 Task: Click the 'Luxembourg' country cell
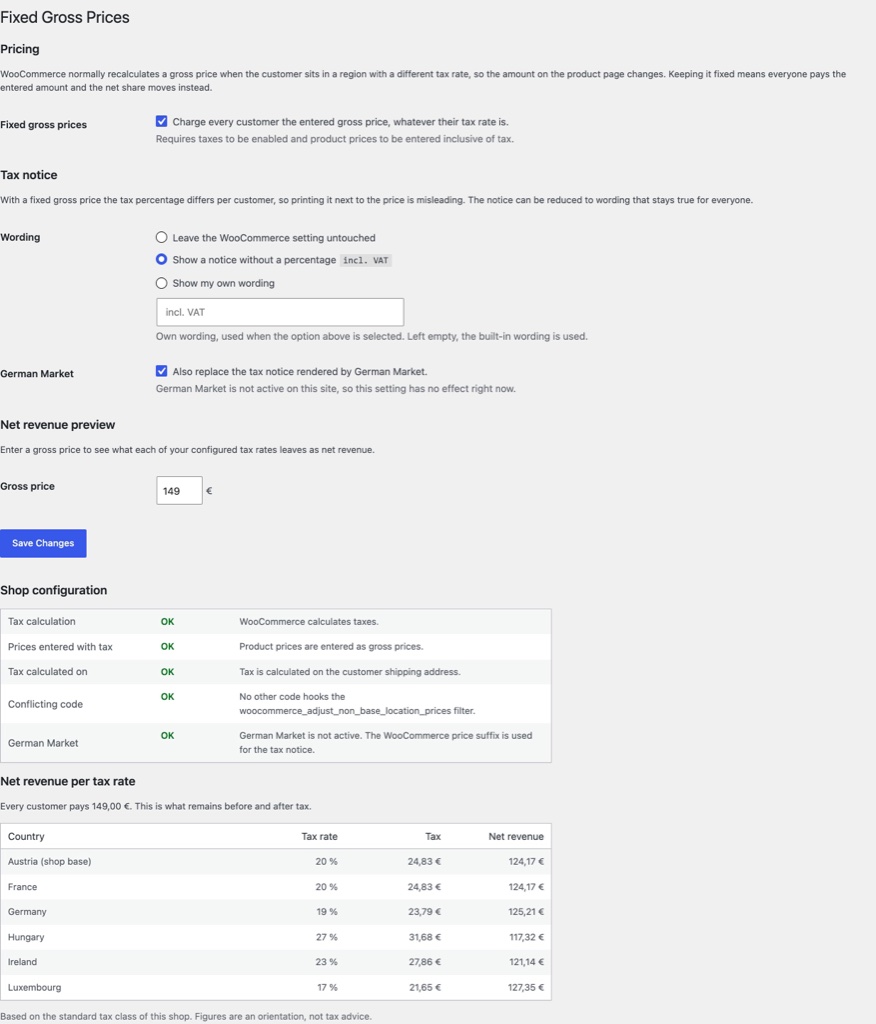click(x=35, y=987)
